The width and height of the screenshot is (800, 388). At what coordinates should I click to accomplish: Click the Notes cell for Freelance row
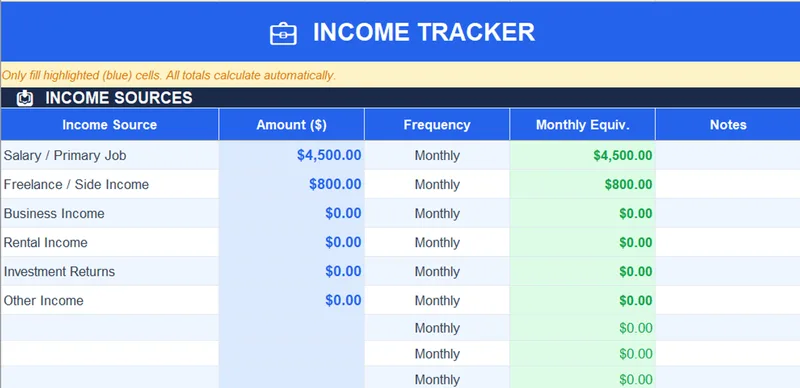point(728,184)
